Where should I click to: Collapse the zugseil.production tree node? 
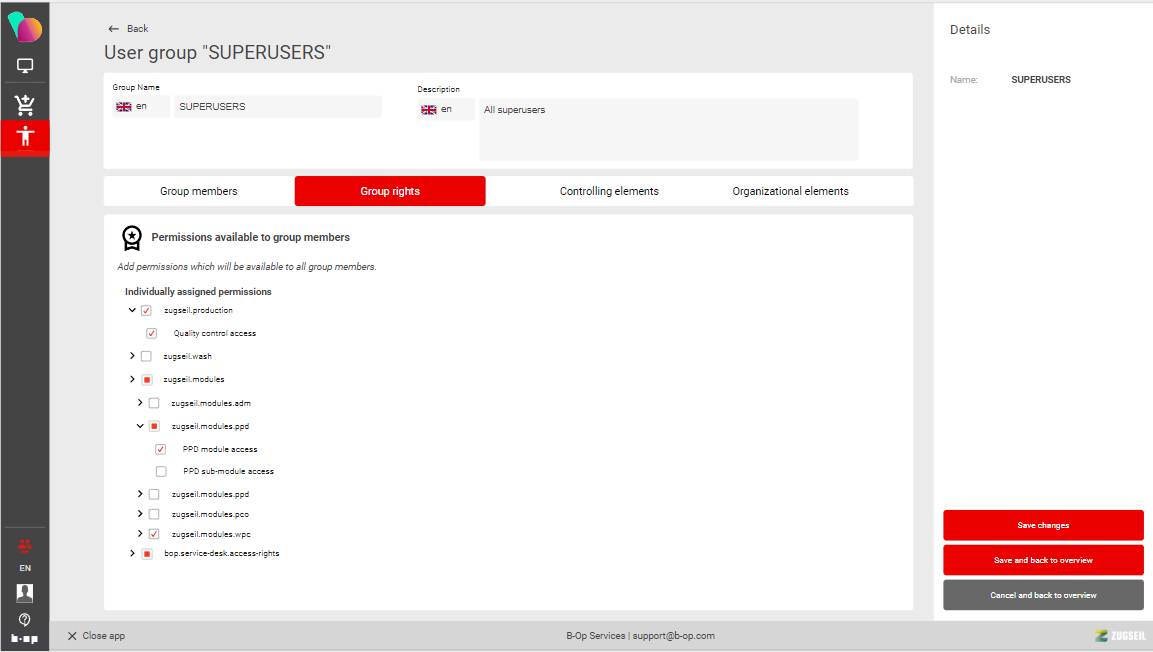132,311
